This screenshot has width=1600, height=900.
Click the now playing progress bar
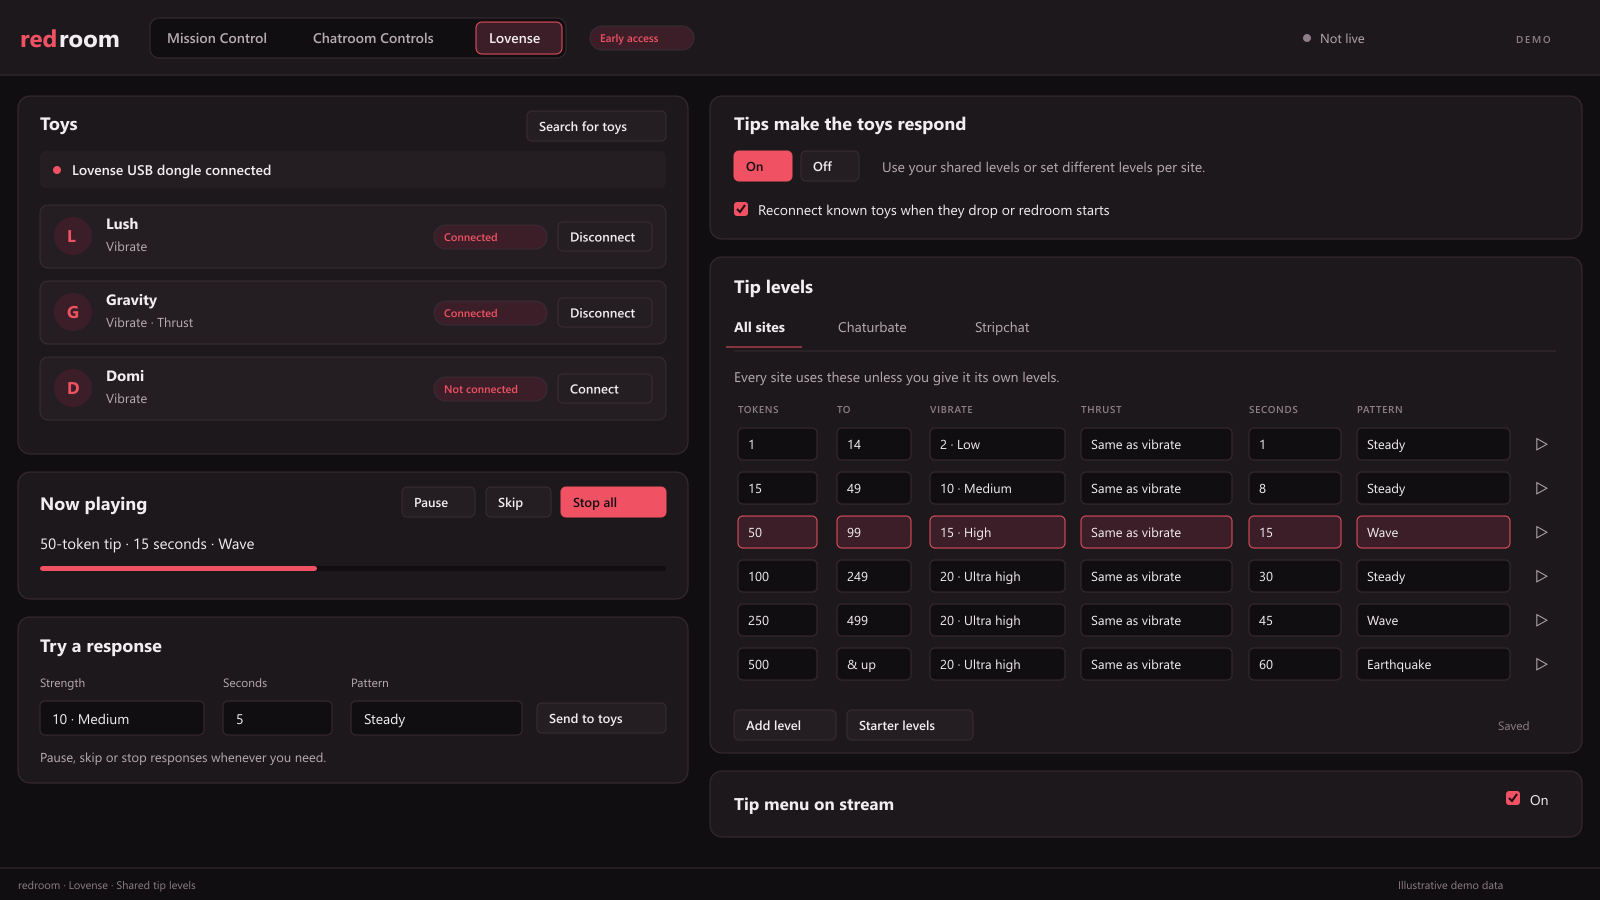tap(353, 568)
